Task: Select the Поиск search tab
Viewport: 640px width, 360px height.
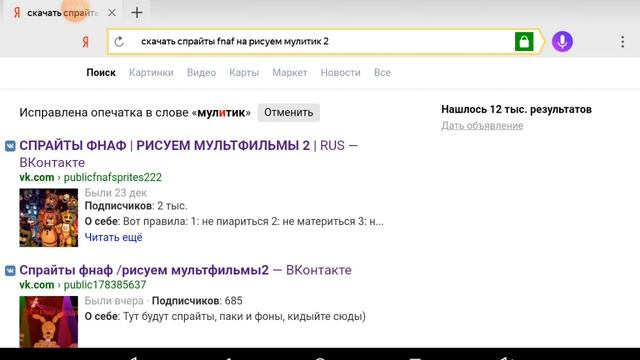Action: (101, 73)
